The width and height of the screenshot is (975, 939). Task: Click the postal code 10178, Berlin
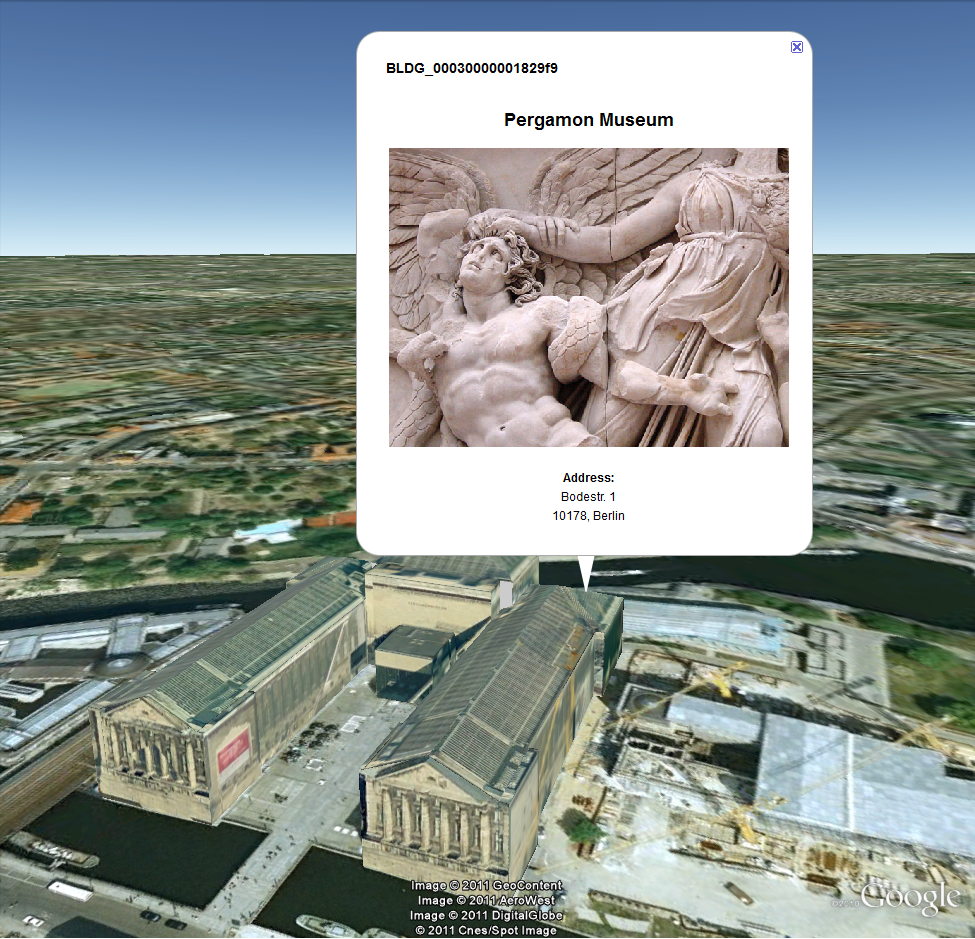click(588, 516)
